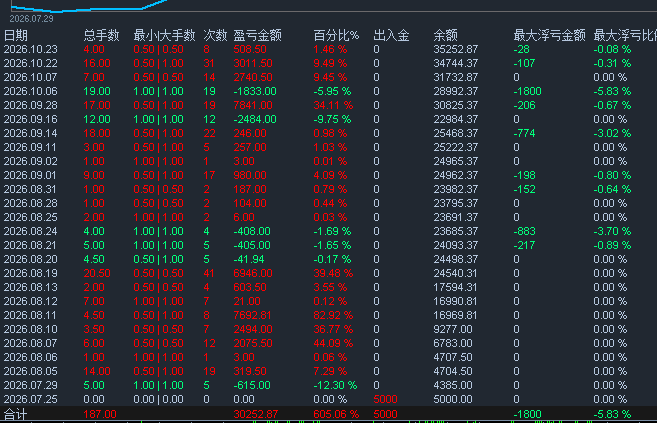Select the 2026.08.31 date cell
Image resolution: width=657 pixels, height=423 pixels.
[31, 189]
